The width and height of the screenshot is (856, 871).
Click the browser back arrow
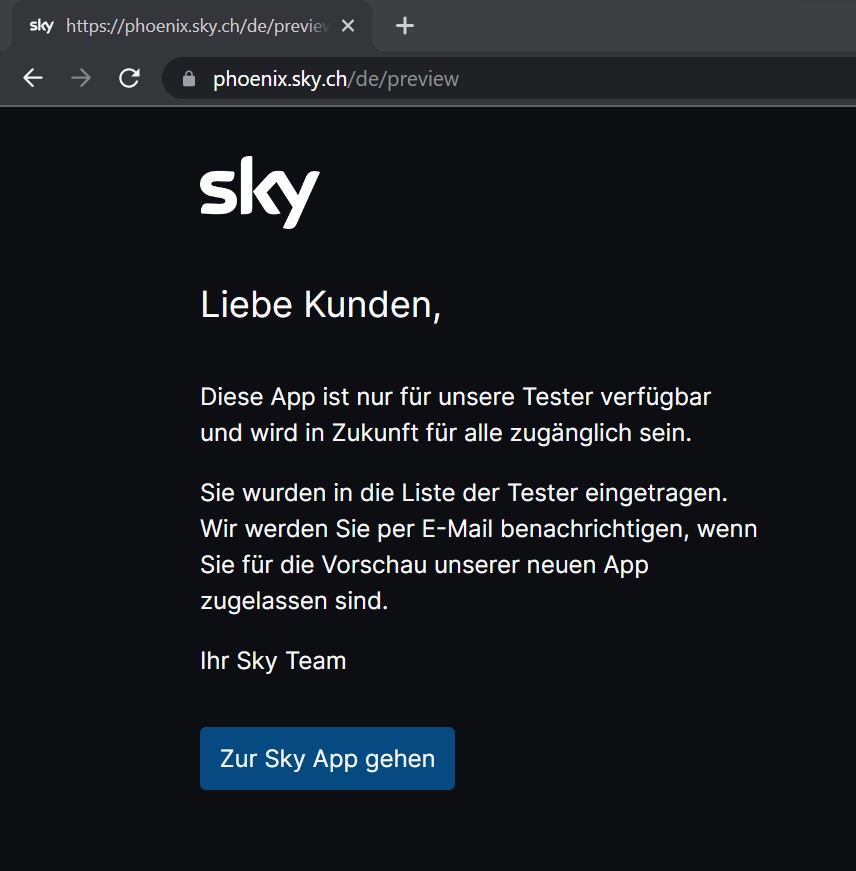[x=33, y=78]
